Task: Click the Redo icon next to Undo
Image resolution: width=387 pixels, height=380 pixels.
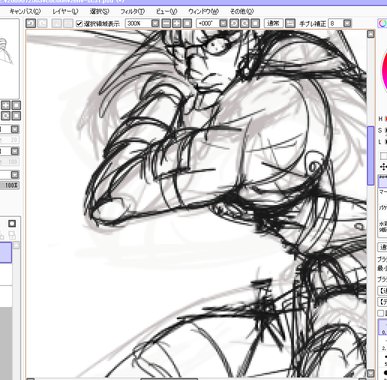Action: [x=42, y=23]
